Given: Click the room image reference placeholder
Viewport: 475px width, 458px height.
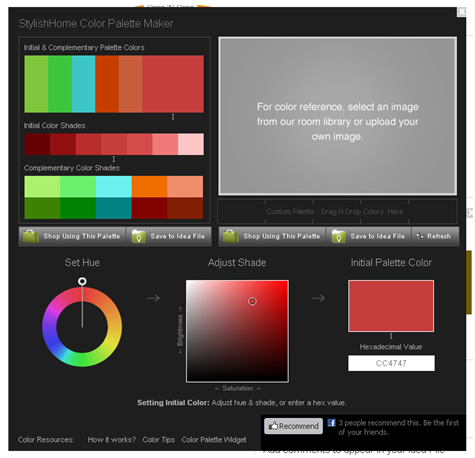Looking at the screenshot, I should tap(337, 116).
